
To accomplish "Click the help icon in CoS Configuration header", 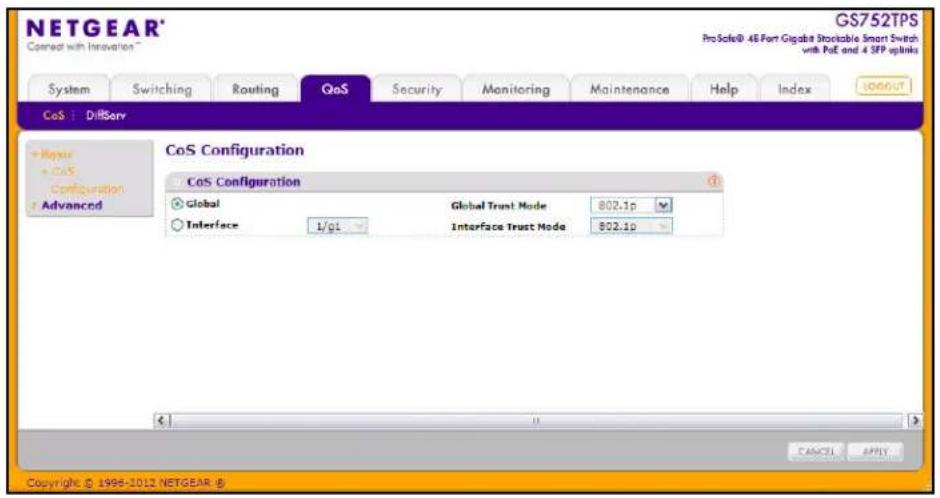I will pos(713,180).
